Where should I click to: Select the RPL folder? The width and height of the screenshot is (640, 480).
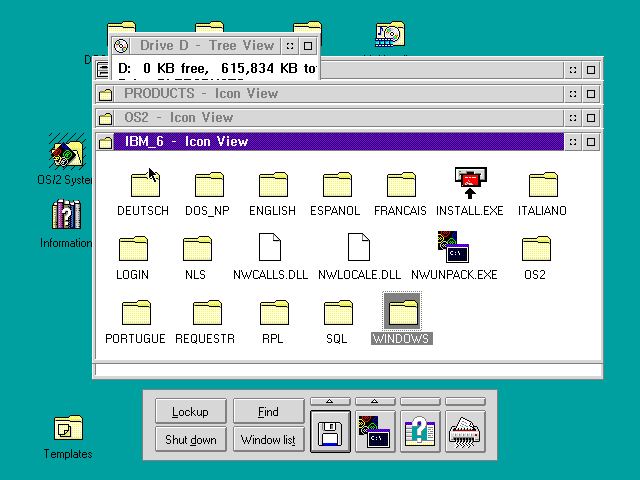click(x=274, y=312)
